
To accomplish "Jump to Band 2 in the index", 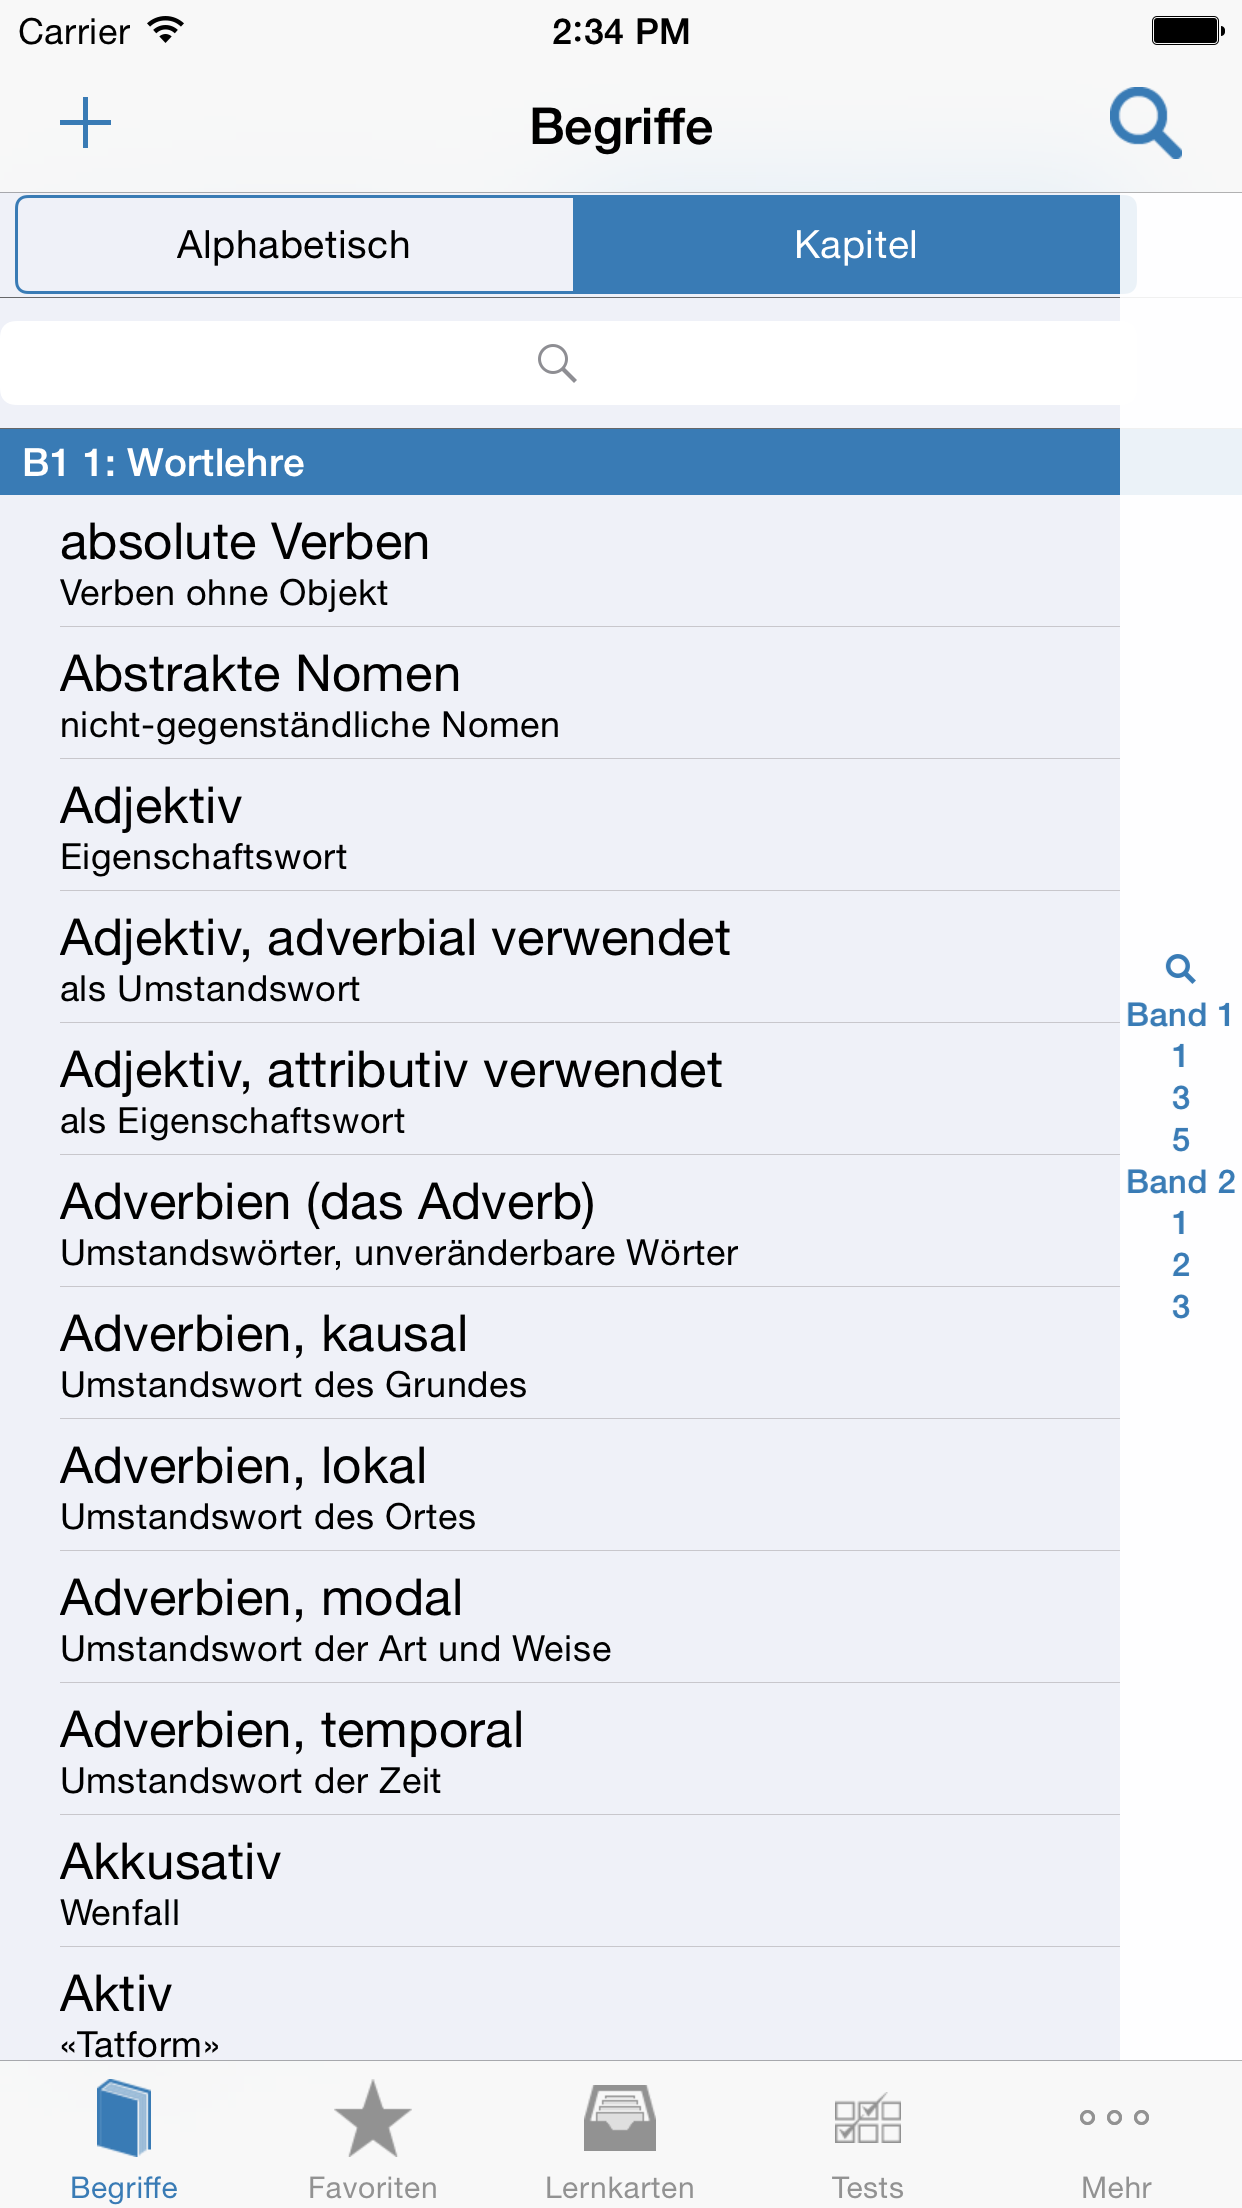I will [1180, 1182].
